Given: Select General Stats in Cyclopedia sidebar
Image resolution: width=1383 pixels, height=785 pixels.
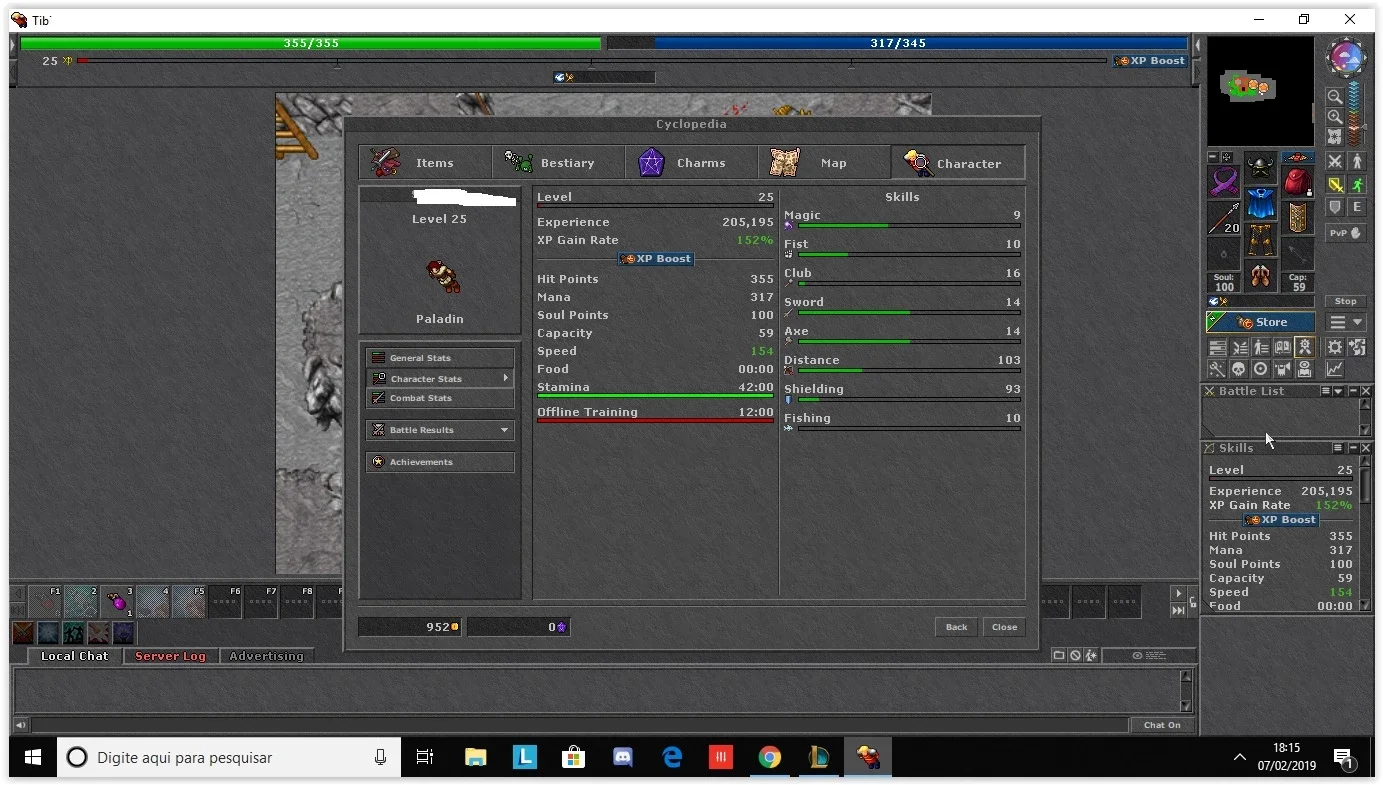Looking at the screenshot, I should coord(440,358).
